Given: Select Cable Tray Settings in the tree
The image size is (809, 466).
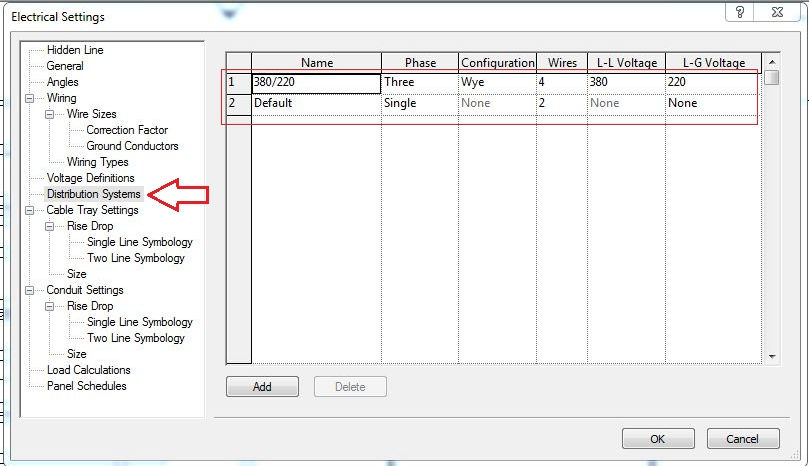Looking at the screenshot, I should click(x=92, y=210).
